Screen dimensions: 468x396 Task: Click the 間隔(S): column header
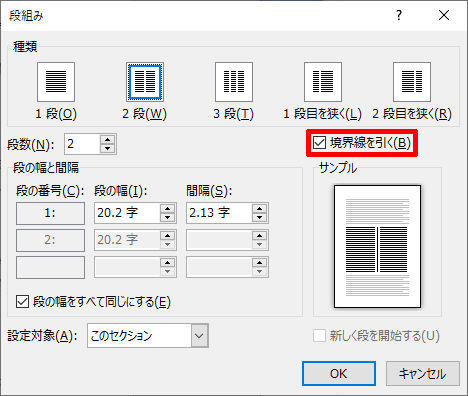pyautogui.click(x=209, y=191)
